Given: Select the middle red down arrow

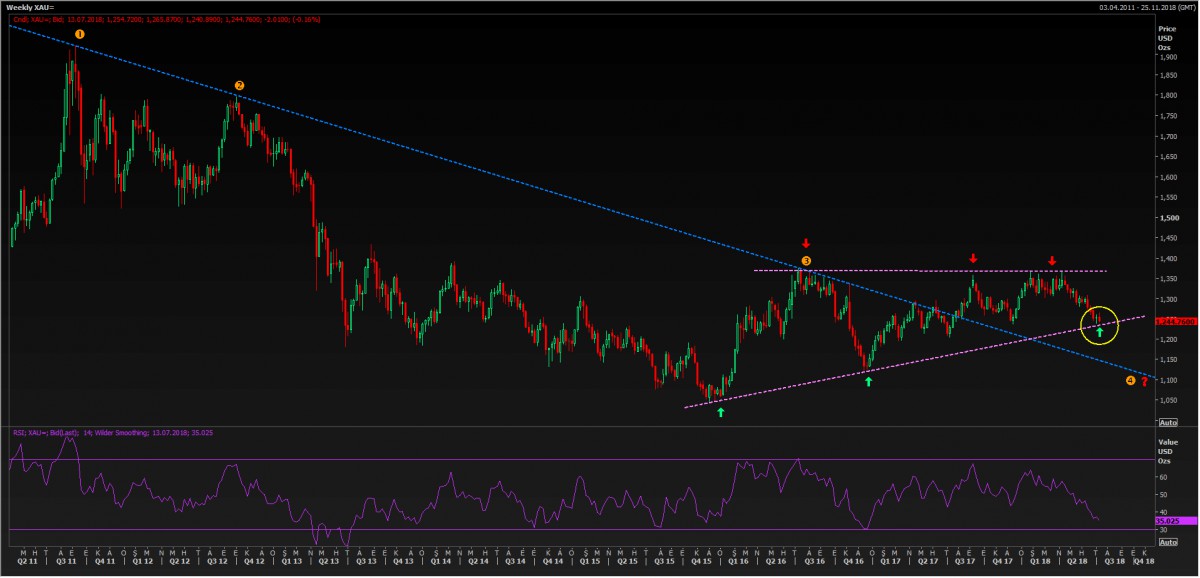Looking at the screenshot, I should pyautogui.click(x=973, y=259).
